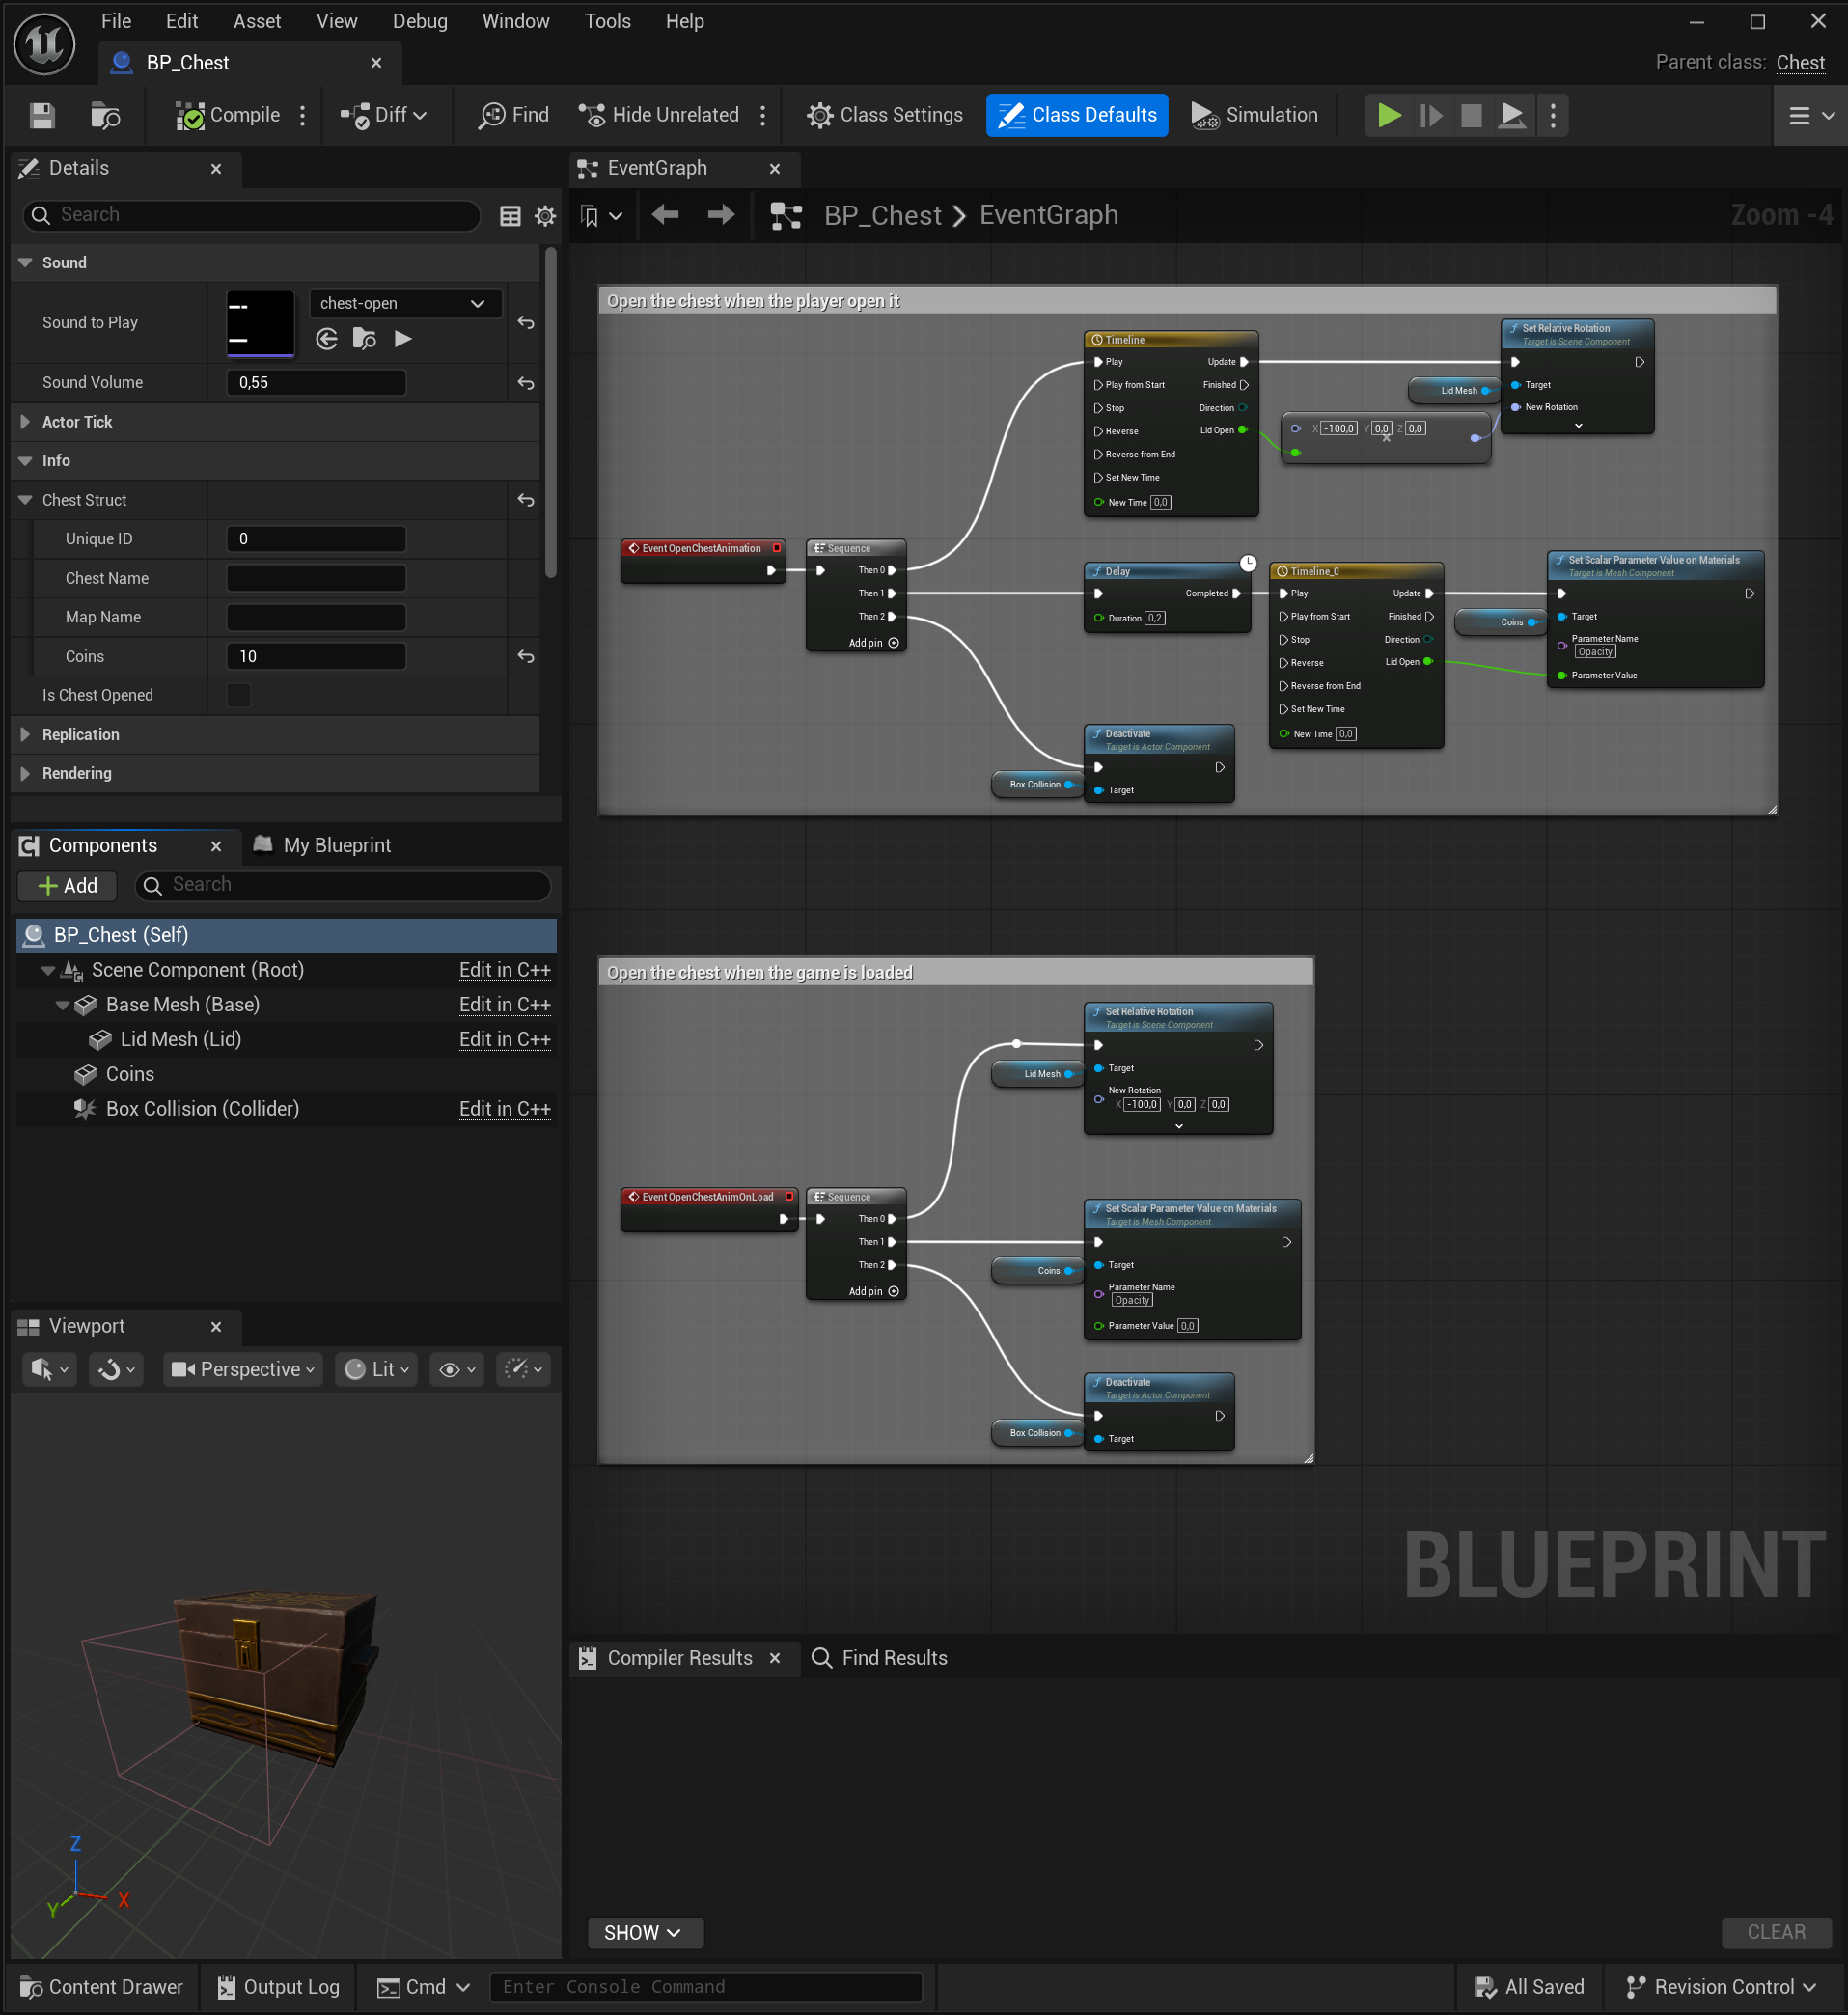Click the Find toolbar button
Viewport: 1848px width, 2015px height.
[513, 115]
